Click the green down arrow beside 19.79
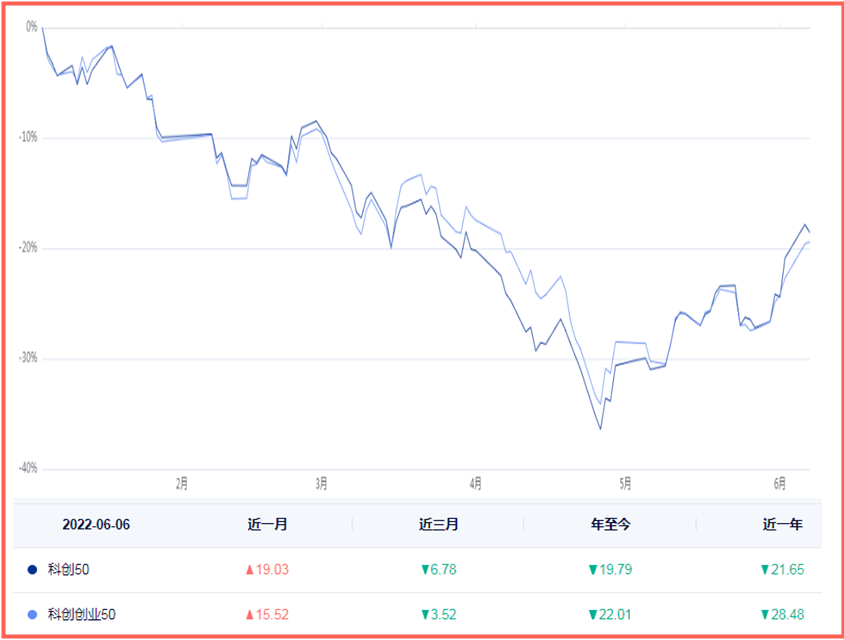 [x=592, y=570]
